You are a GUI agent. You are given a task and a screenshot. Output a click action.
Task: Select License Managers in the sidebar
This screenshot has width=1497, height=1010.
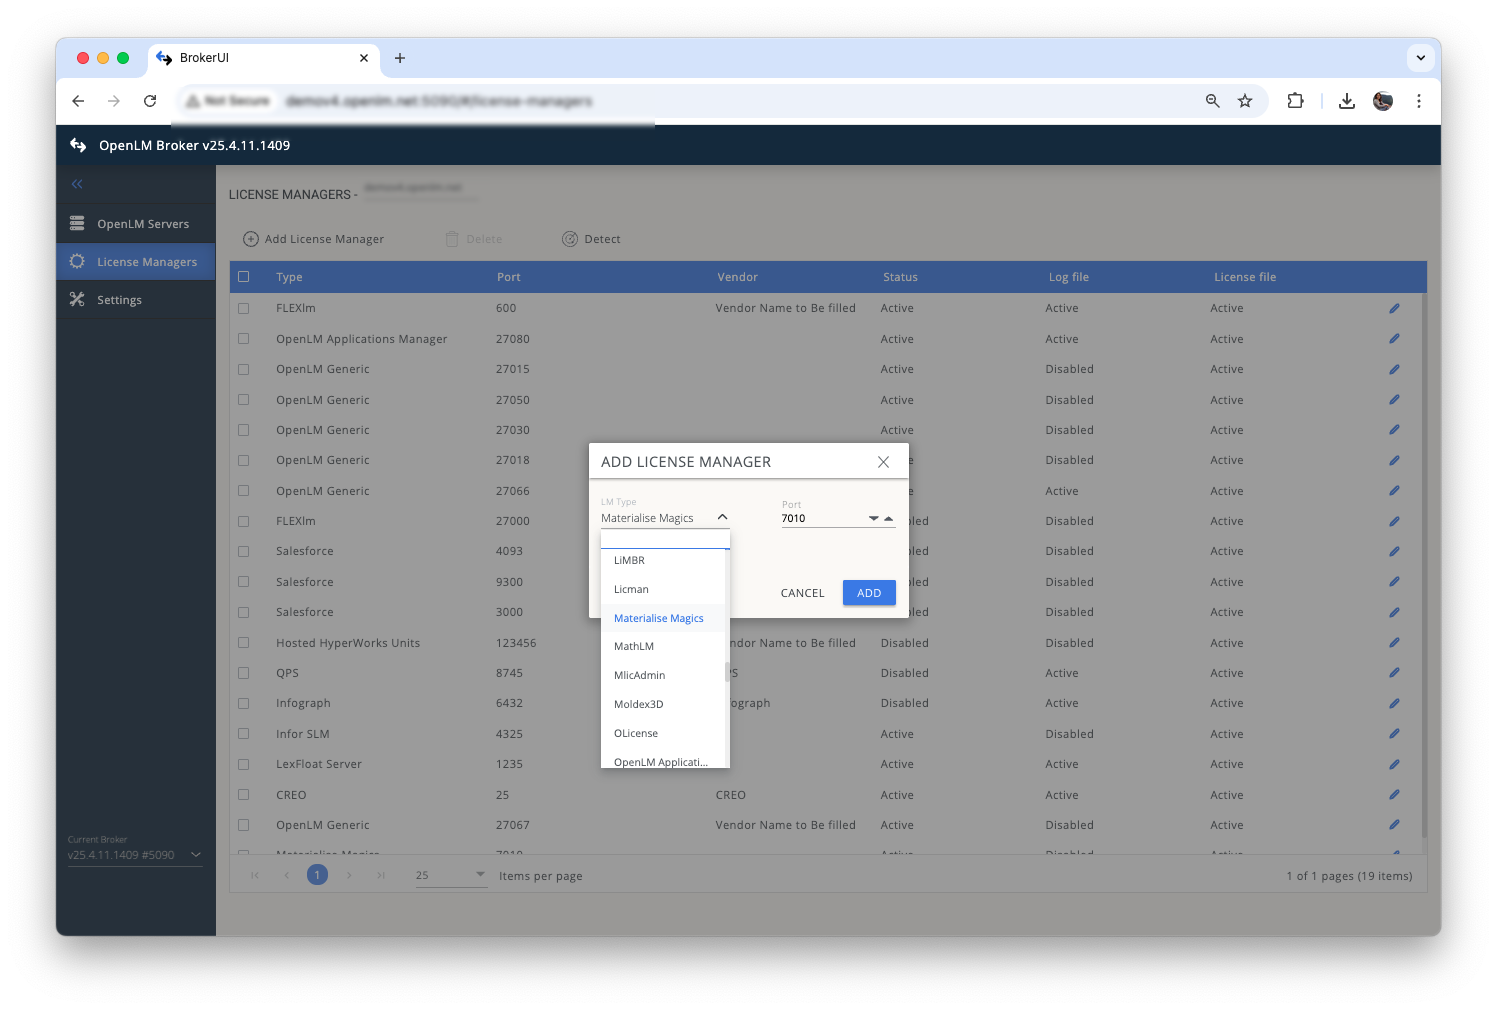[146, 261]
